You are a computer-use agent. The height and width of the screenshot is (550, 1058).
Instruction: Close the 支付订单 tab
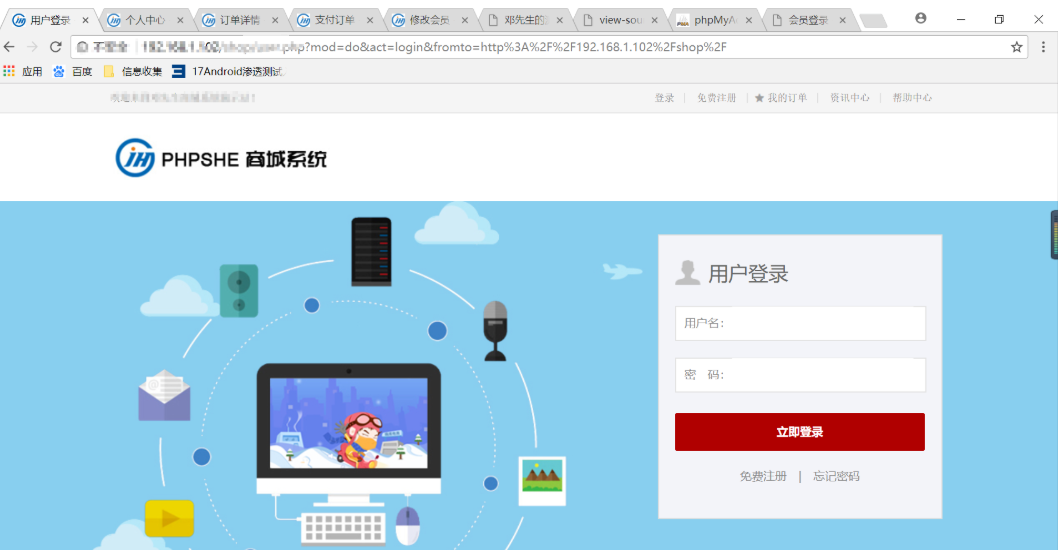(370, 20)
